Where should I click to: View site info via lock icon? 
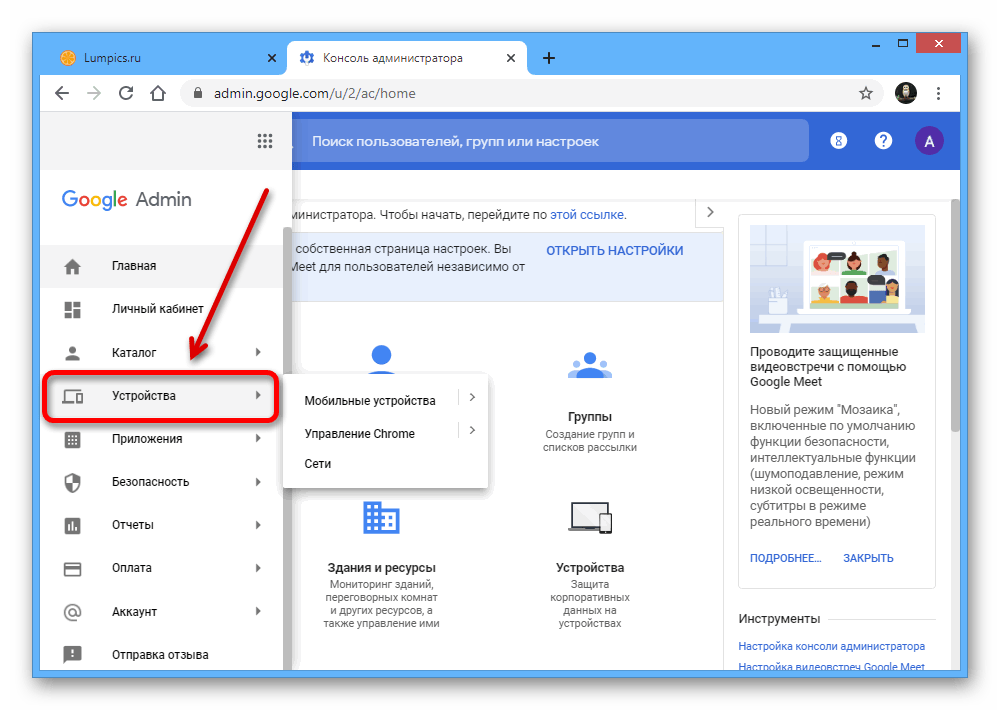198,93
